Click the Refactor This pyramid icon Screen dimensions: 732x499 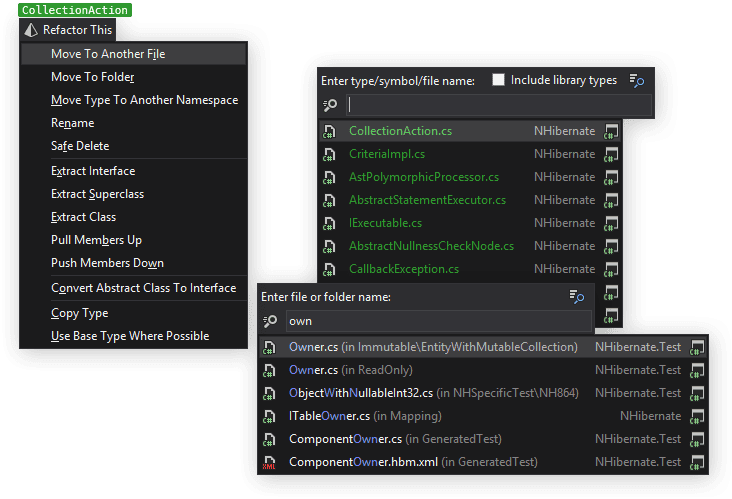[x=31, y=30]
